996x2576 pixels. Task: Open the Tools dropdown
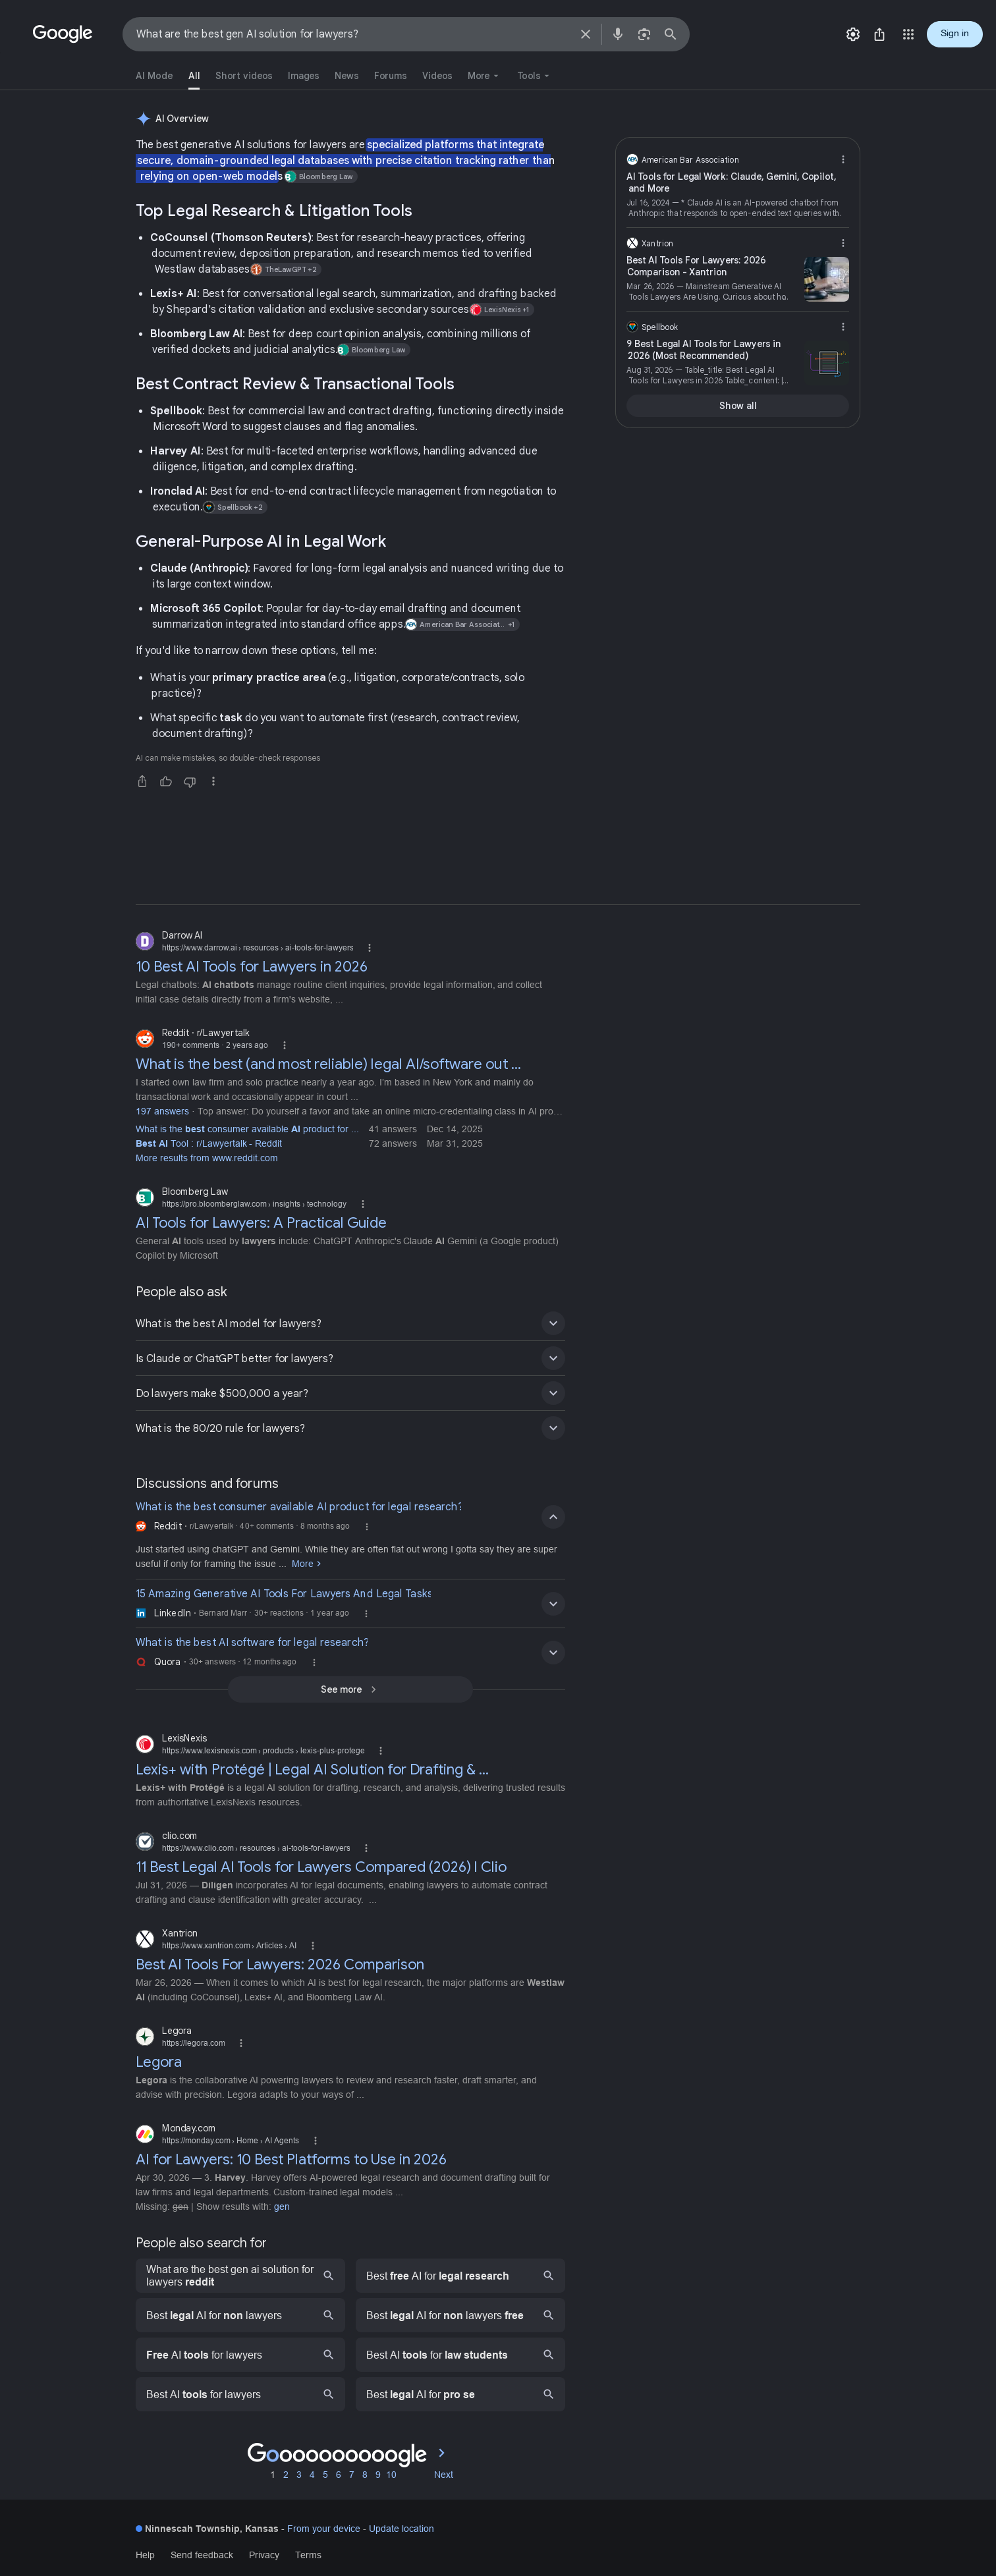click(533, 76)
